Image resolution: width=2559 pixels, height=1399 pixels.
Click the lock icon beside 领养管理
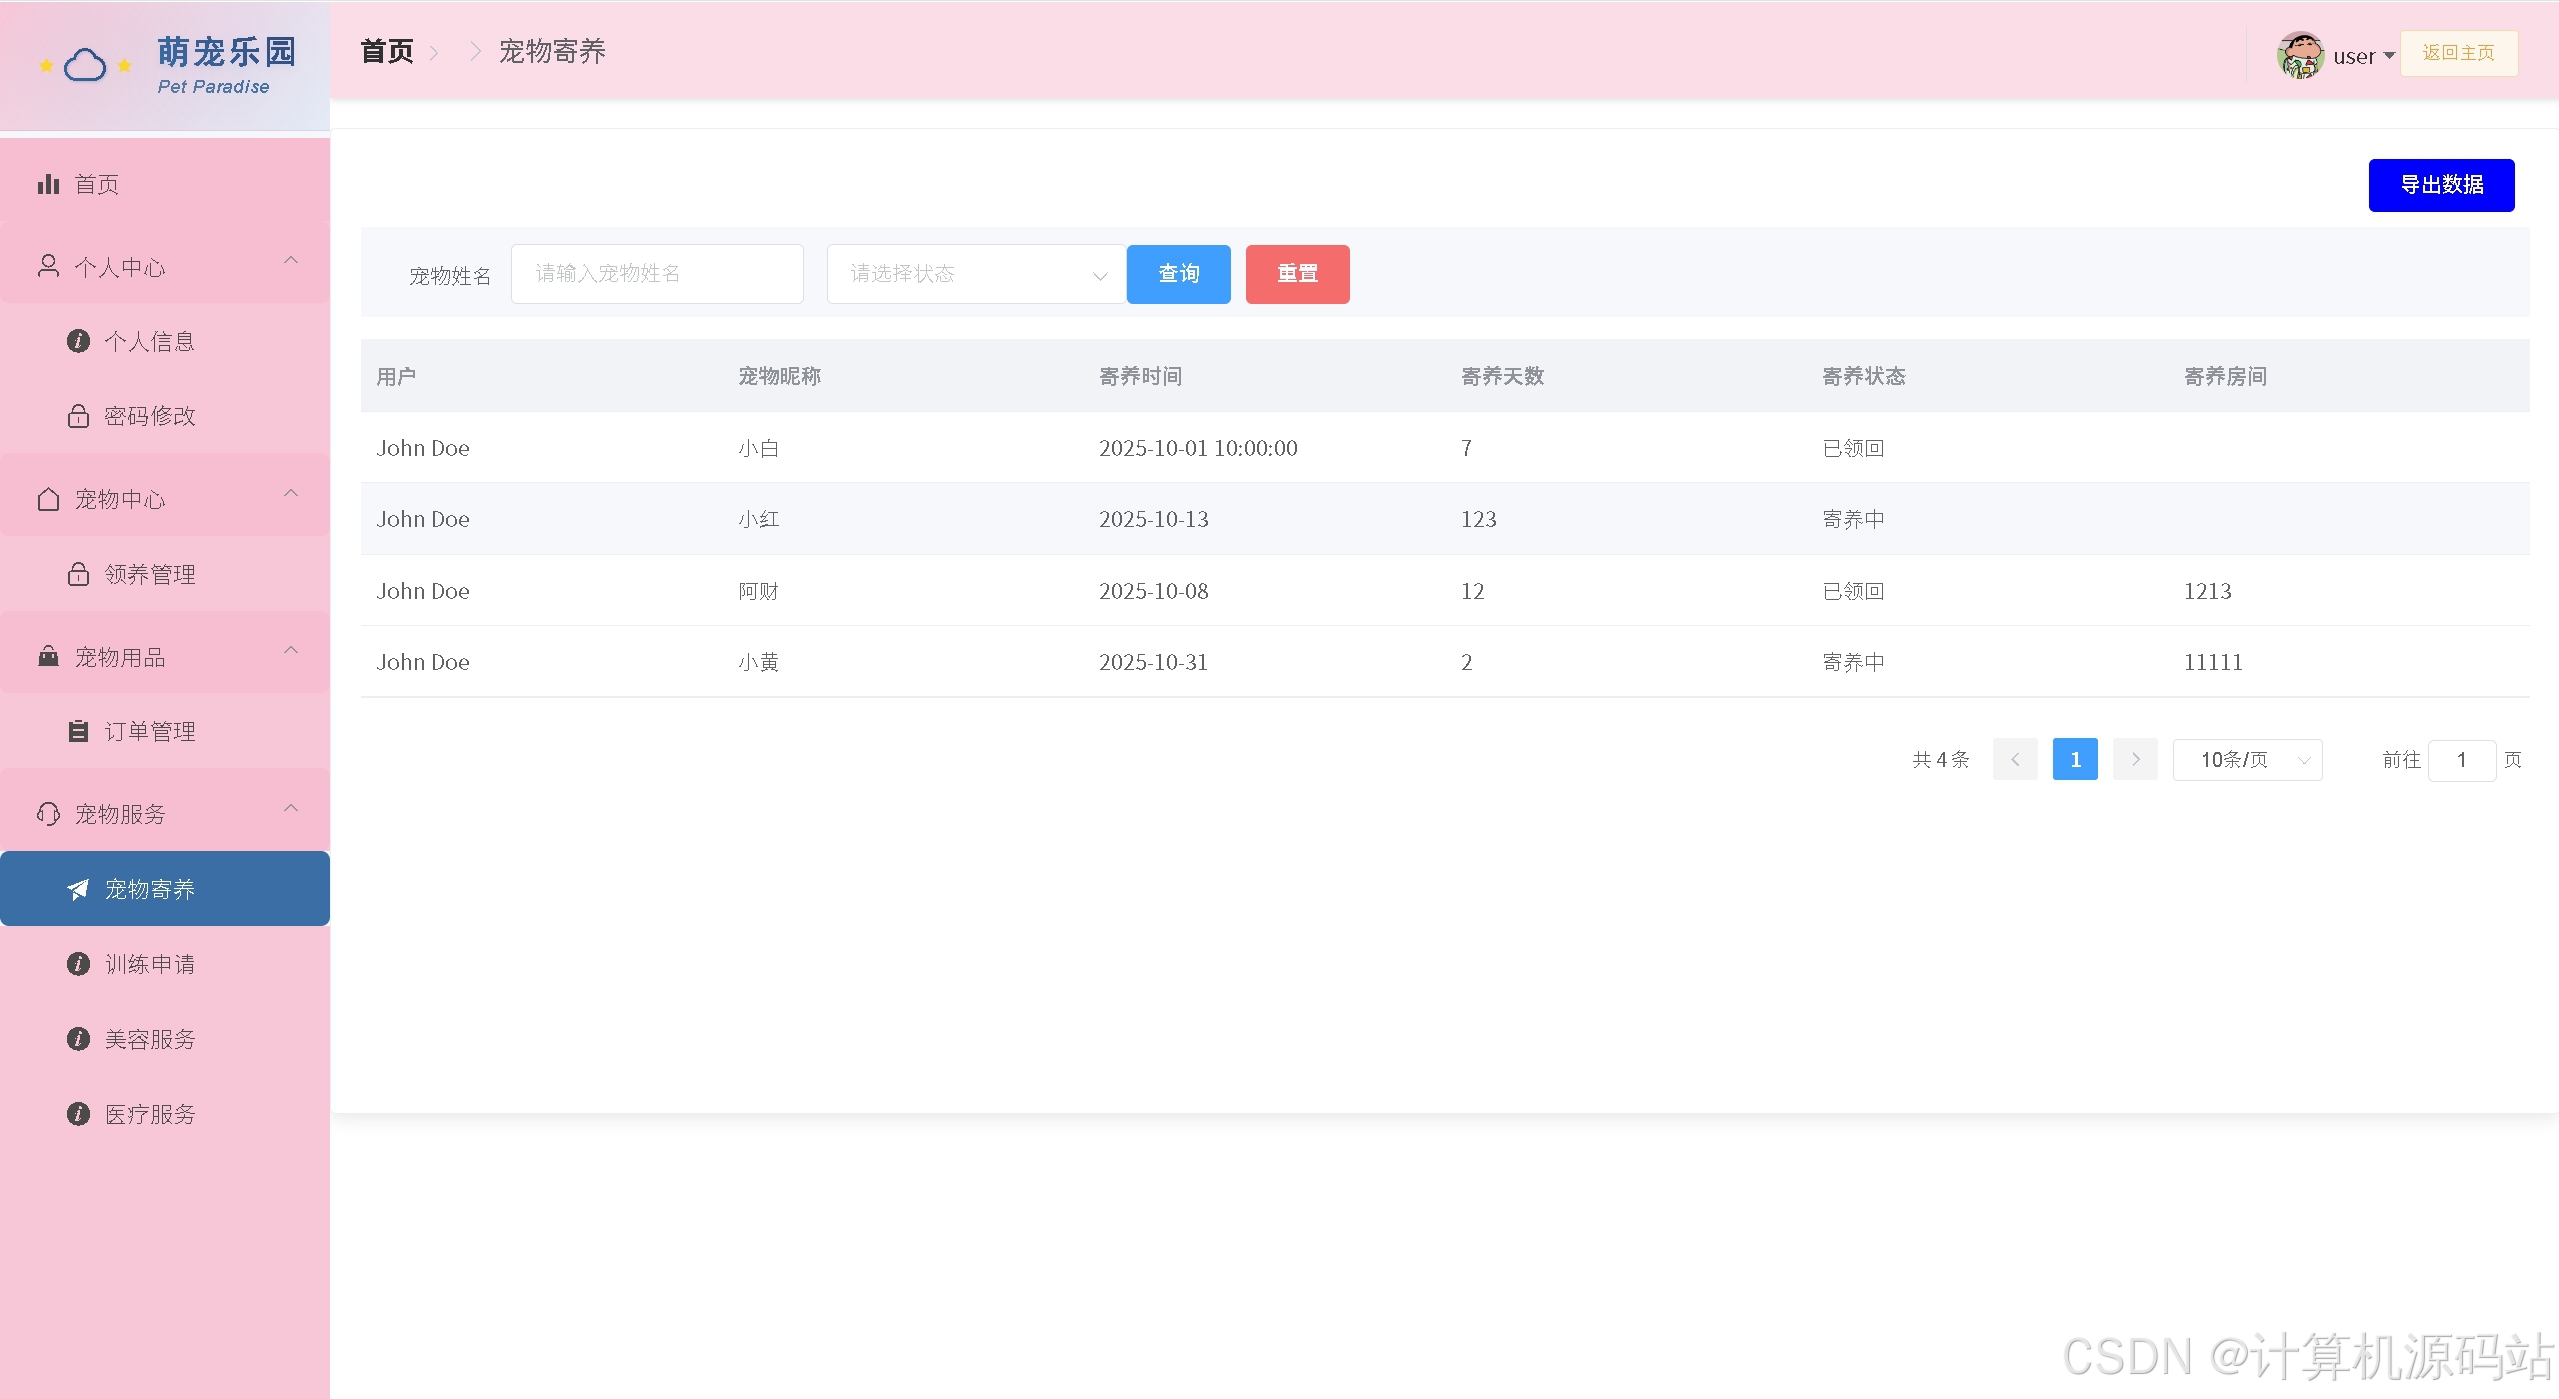[x=78, y=574]
